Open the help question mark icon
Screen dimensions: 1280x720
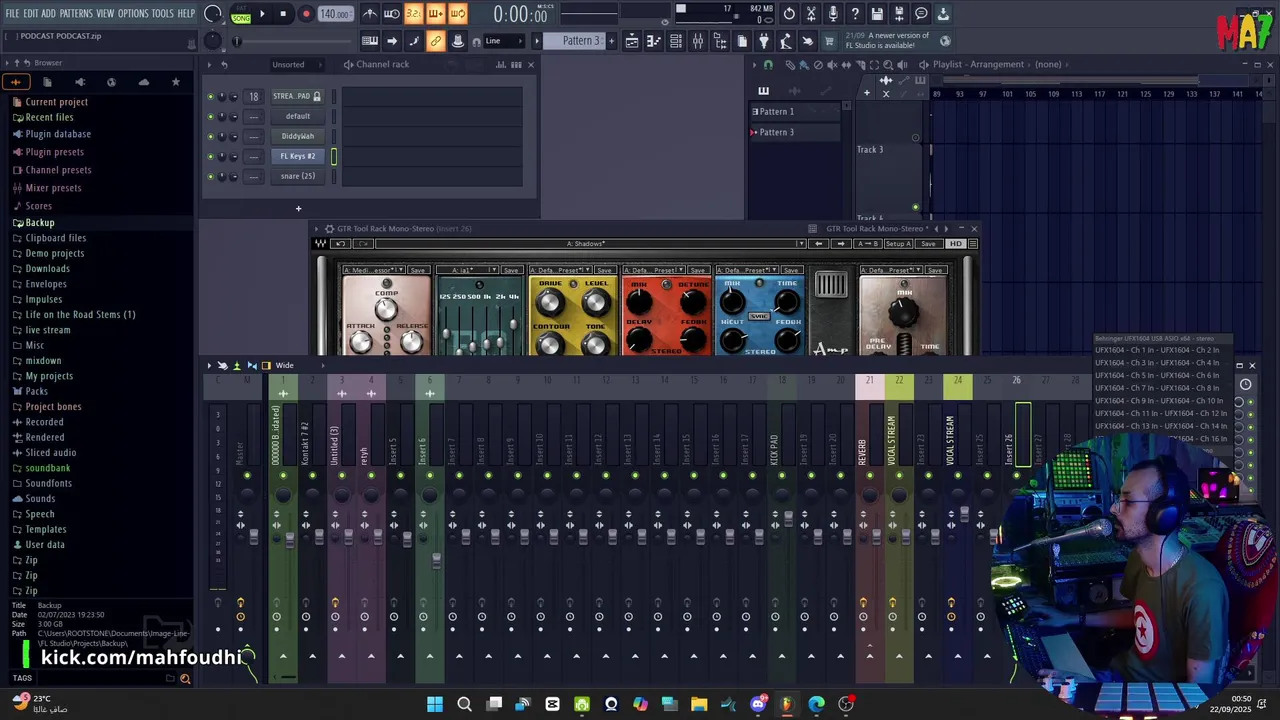855,14
